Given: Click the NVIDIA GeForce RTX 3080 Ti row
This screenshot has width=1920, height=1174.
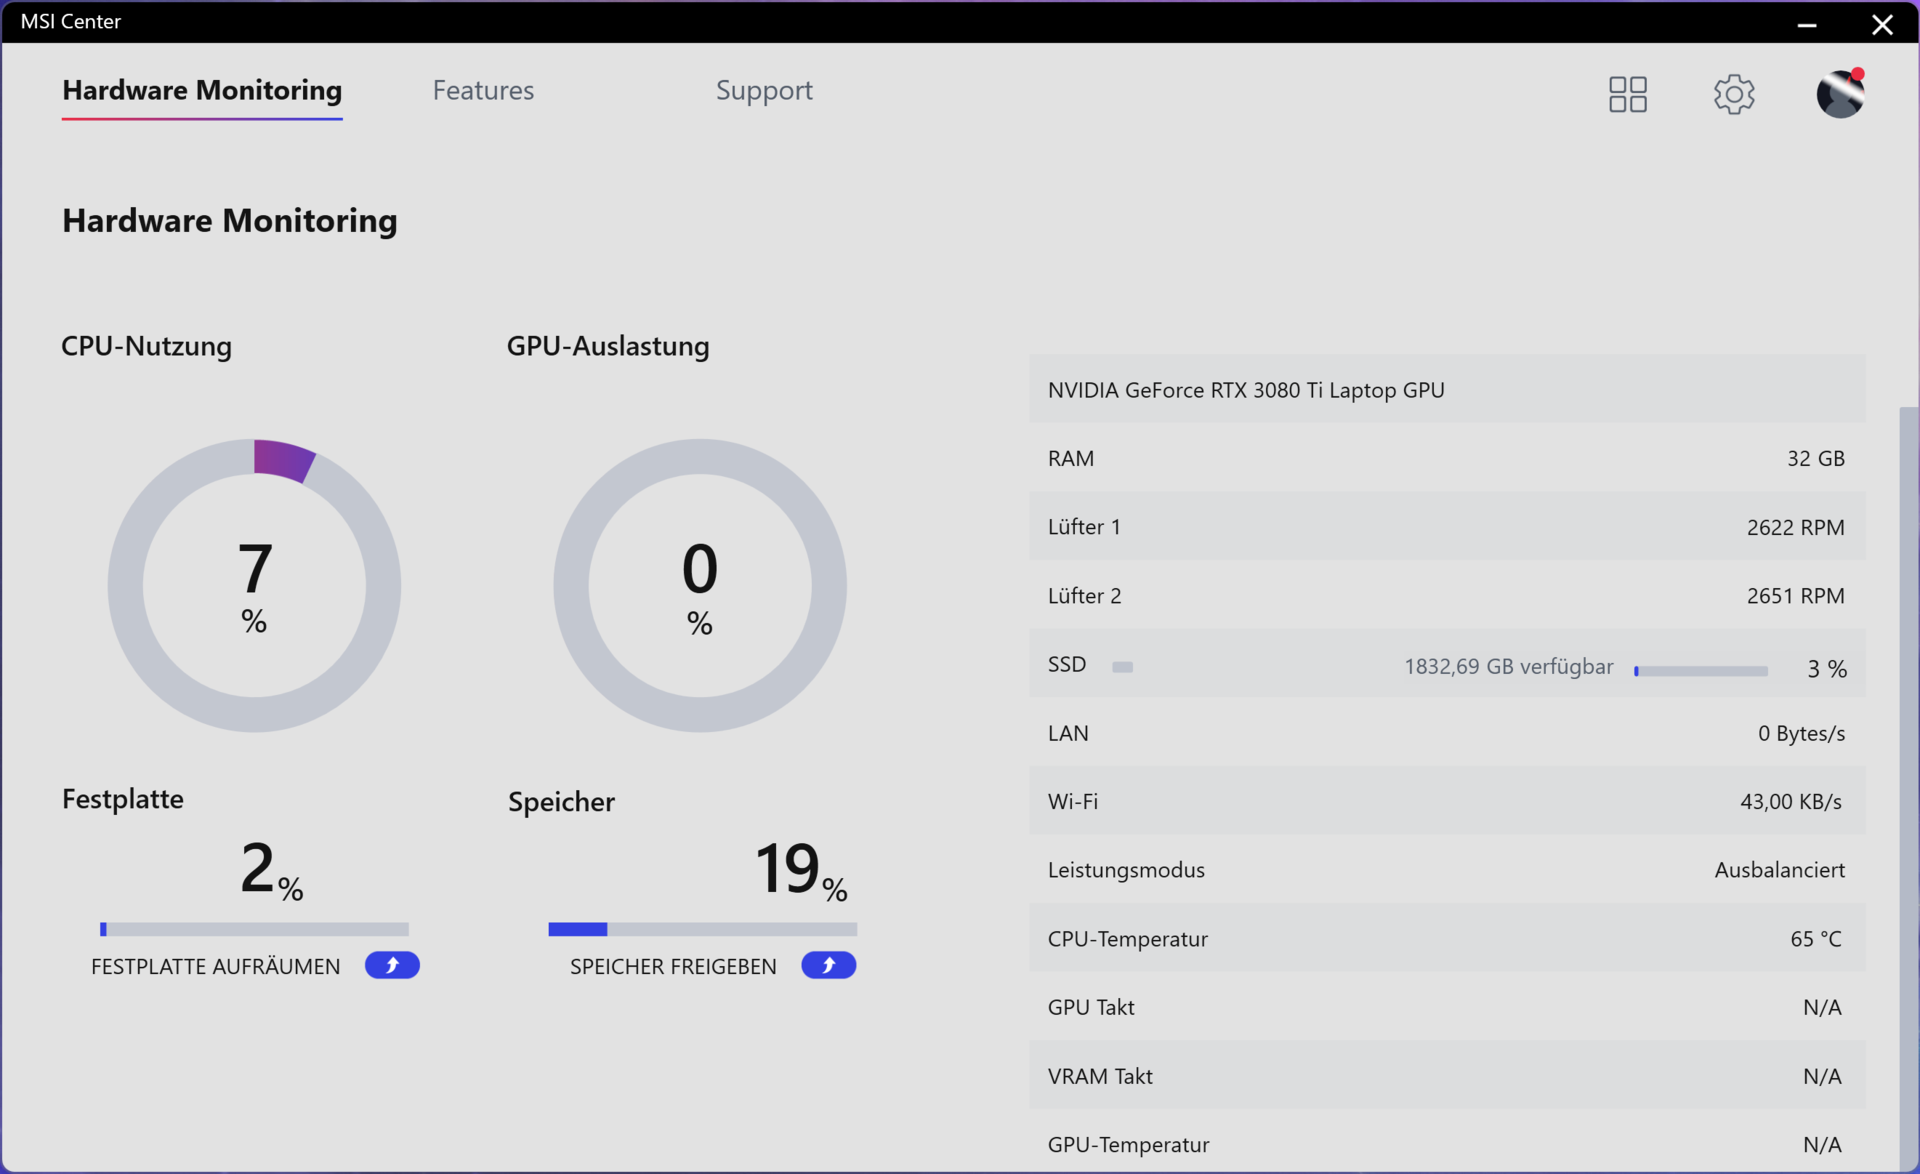Looking at the screenshot, I should (x=1446, y=390).
